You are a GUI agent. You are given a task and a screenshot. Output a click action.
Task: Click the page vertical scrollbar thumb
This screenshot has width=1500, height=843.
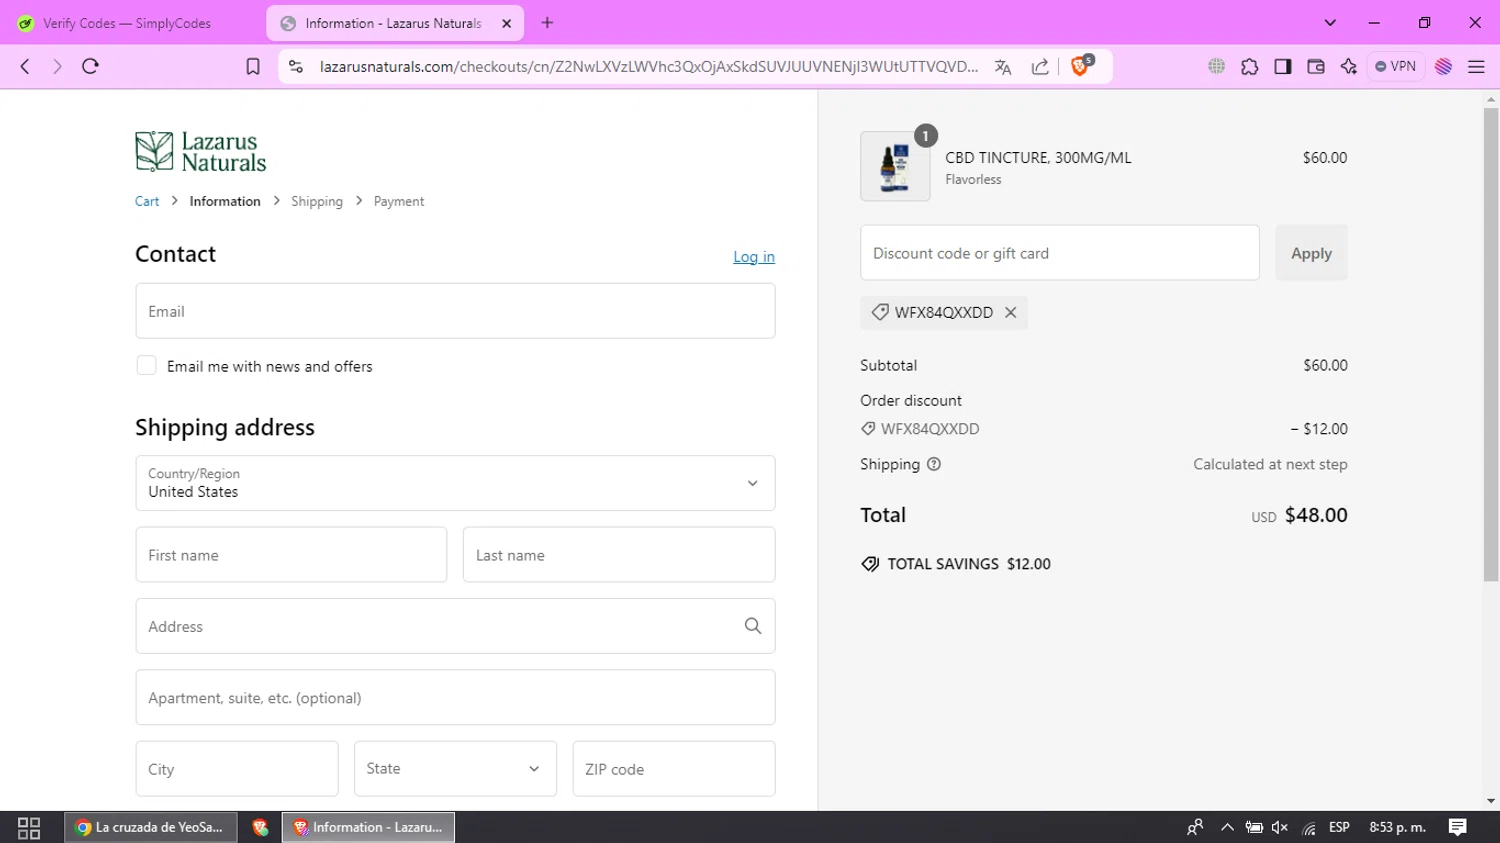[1491, 344]
